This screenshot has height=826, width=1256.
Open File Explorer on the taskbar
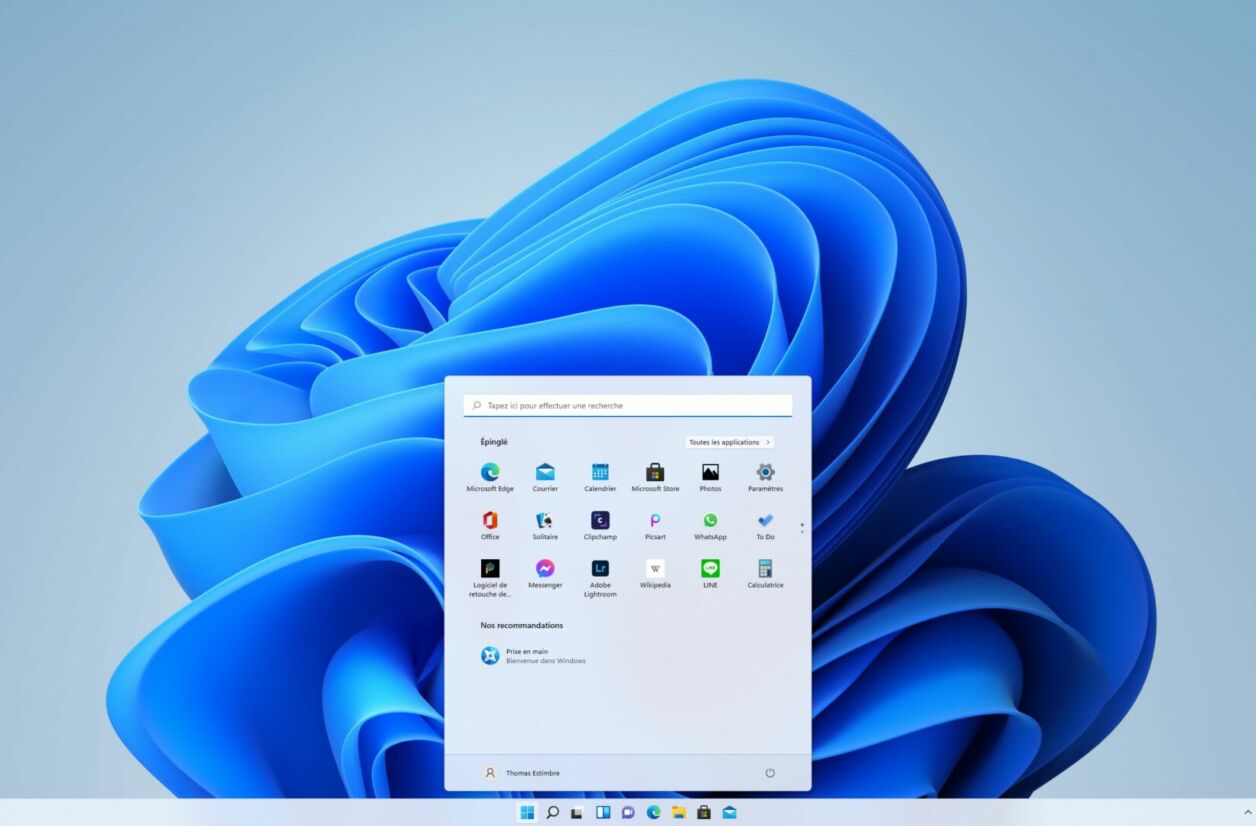679,812
